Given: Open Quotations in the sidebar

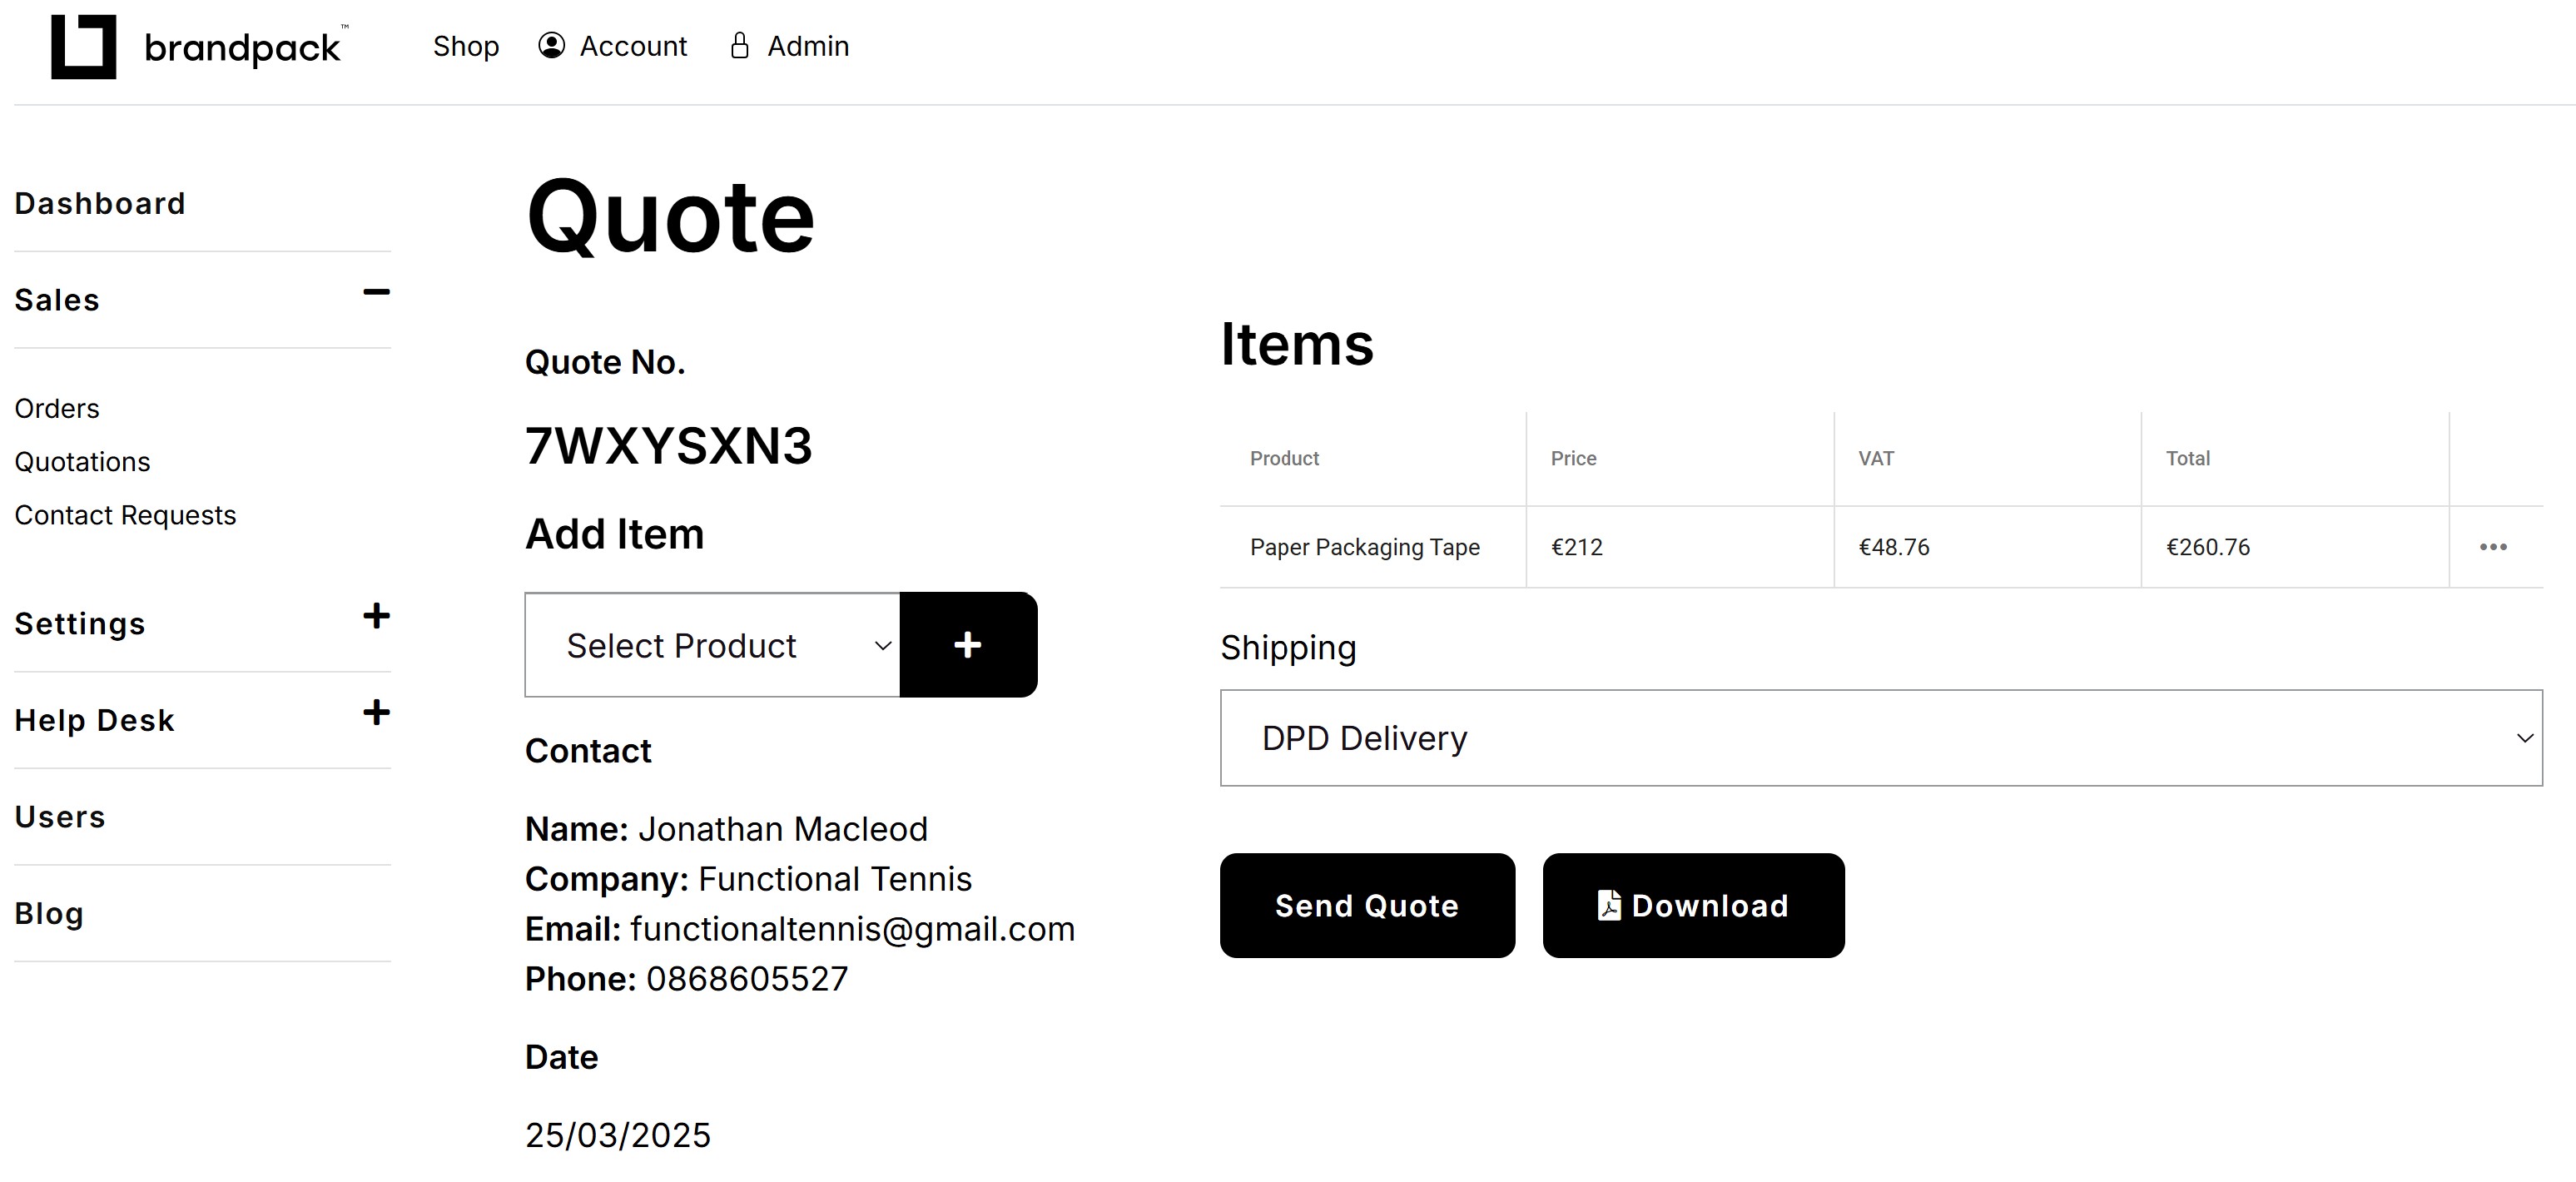Looking at the screenshot, I should 82,462.
